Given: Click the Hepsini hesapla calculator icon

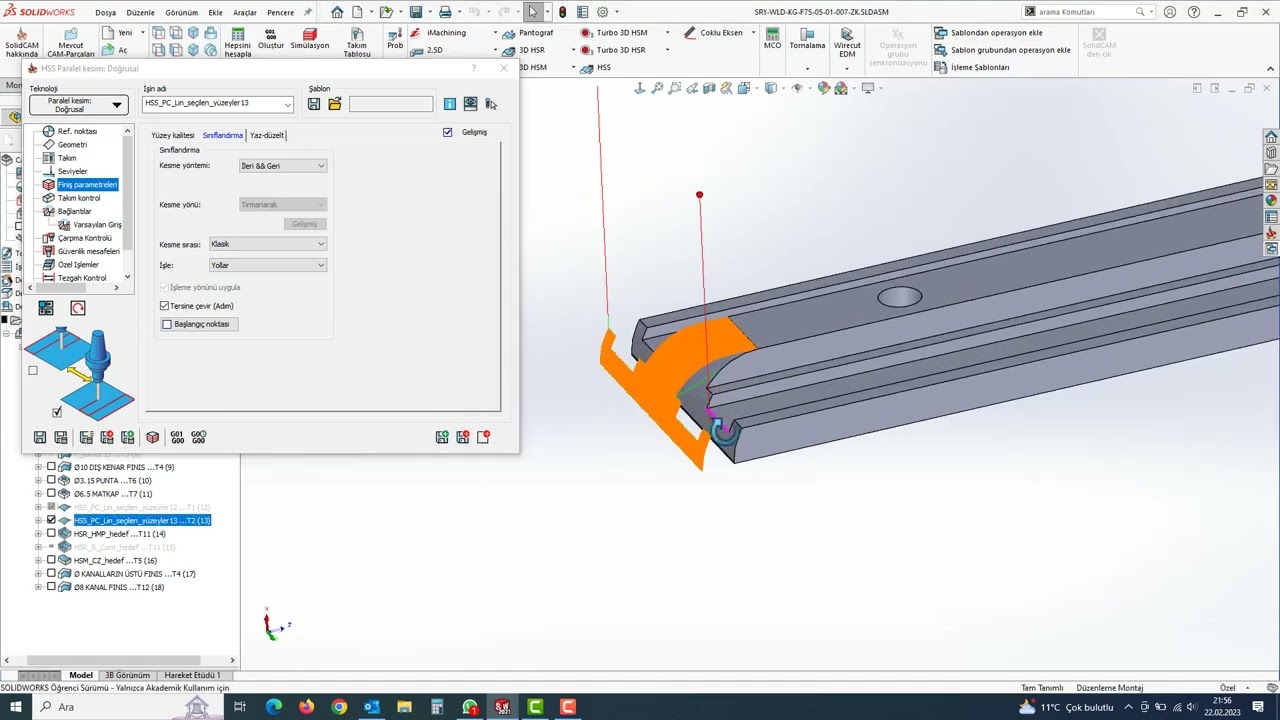Looking at the screenshot, I should (238, 33).
